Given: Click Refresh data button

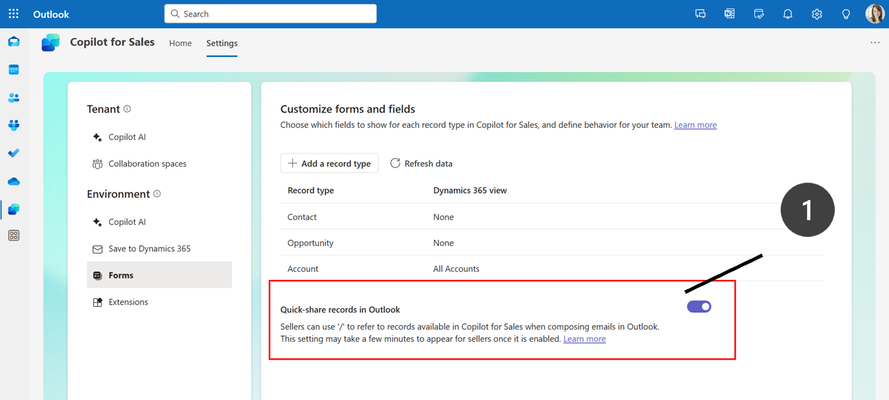Looking at the screenshot, I should [x=421, y=163].
